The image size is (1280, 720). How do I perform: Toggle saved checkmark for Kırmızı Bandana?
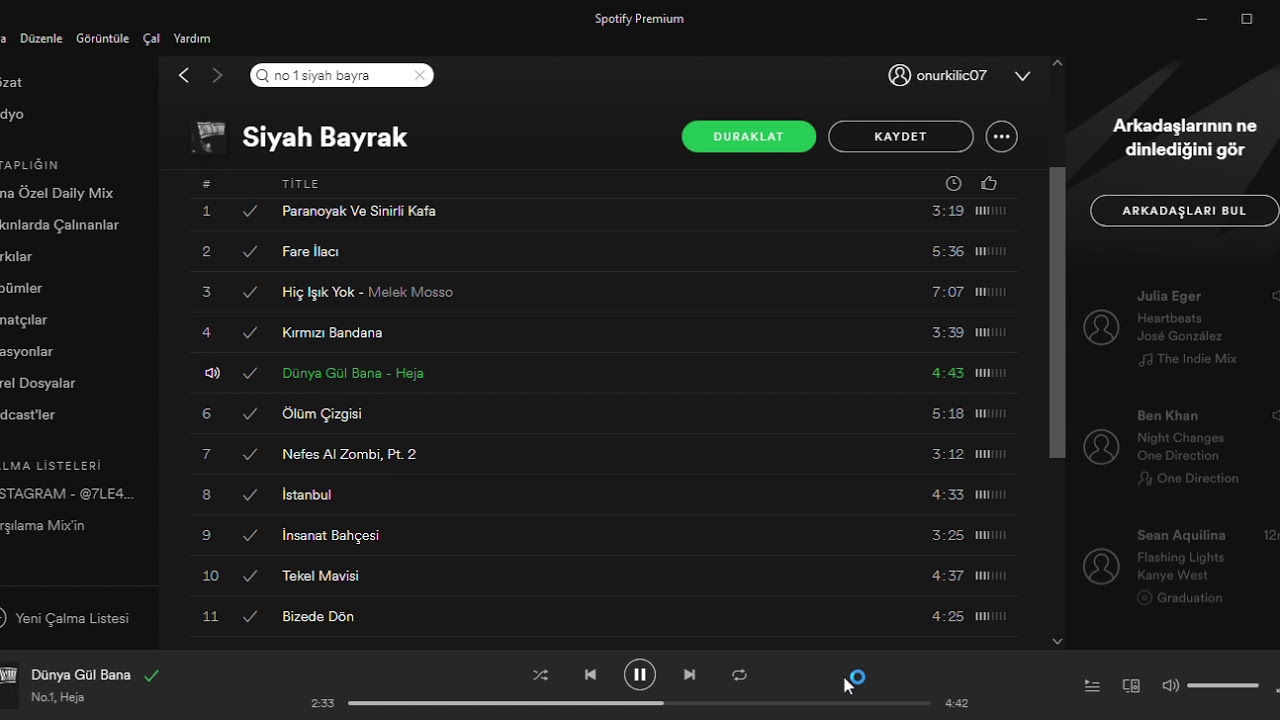click(x=250, y=332)
